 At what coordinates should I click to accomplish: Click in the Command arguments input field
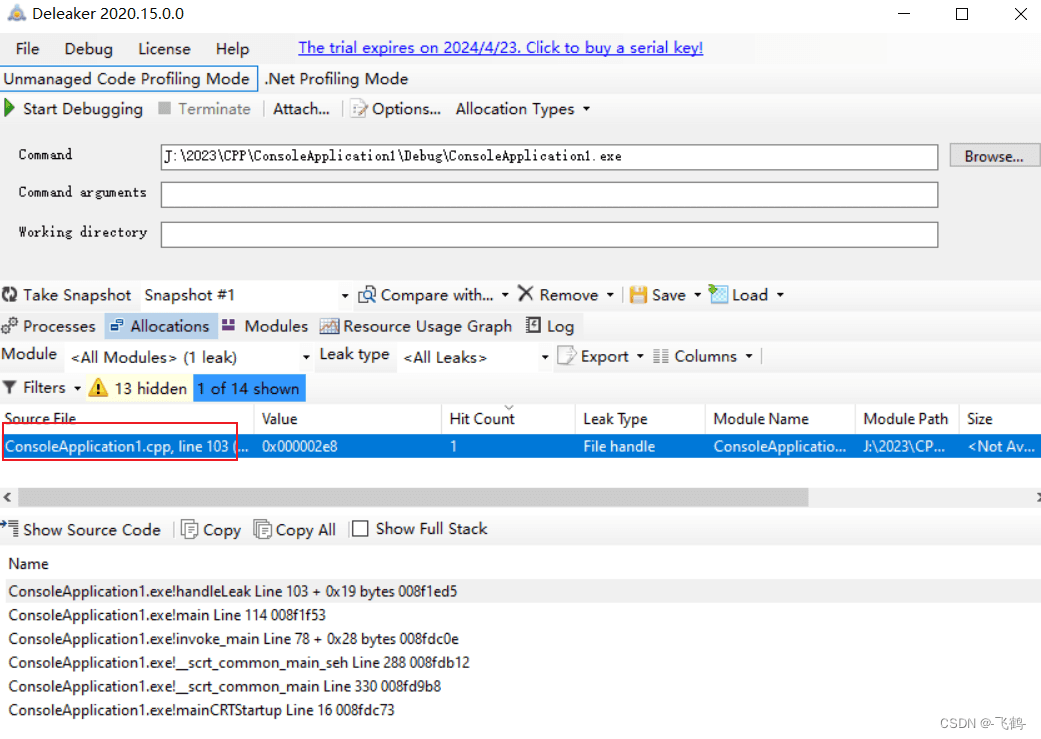pos(549,195)
